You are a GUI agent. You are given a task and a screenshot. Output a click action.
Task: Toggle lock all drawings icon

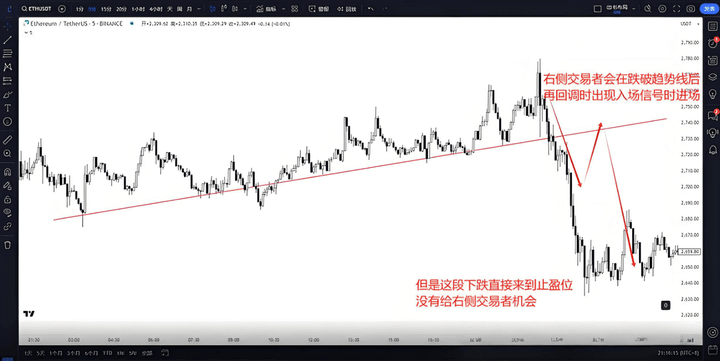tap(7, 200)
